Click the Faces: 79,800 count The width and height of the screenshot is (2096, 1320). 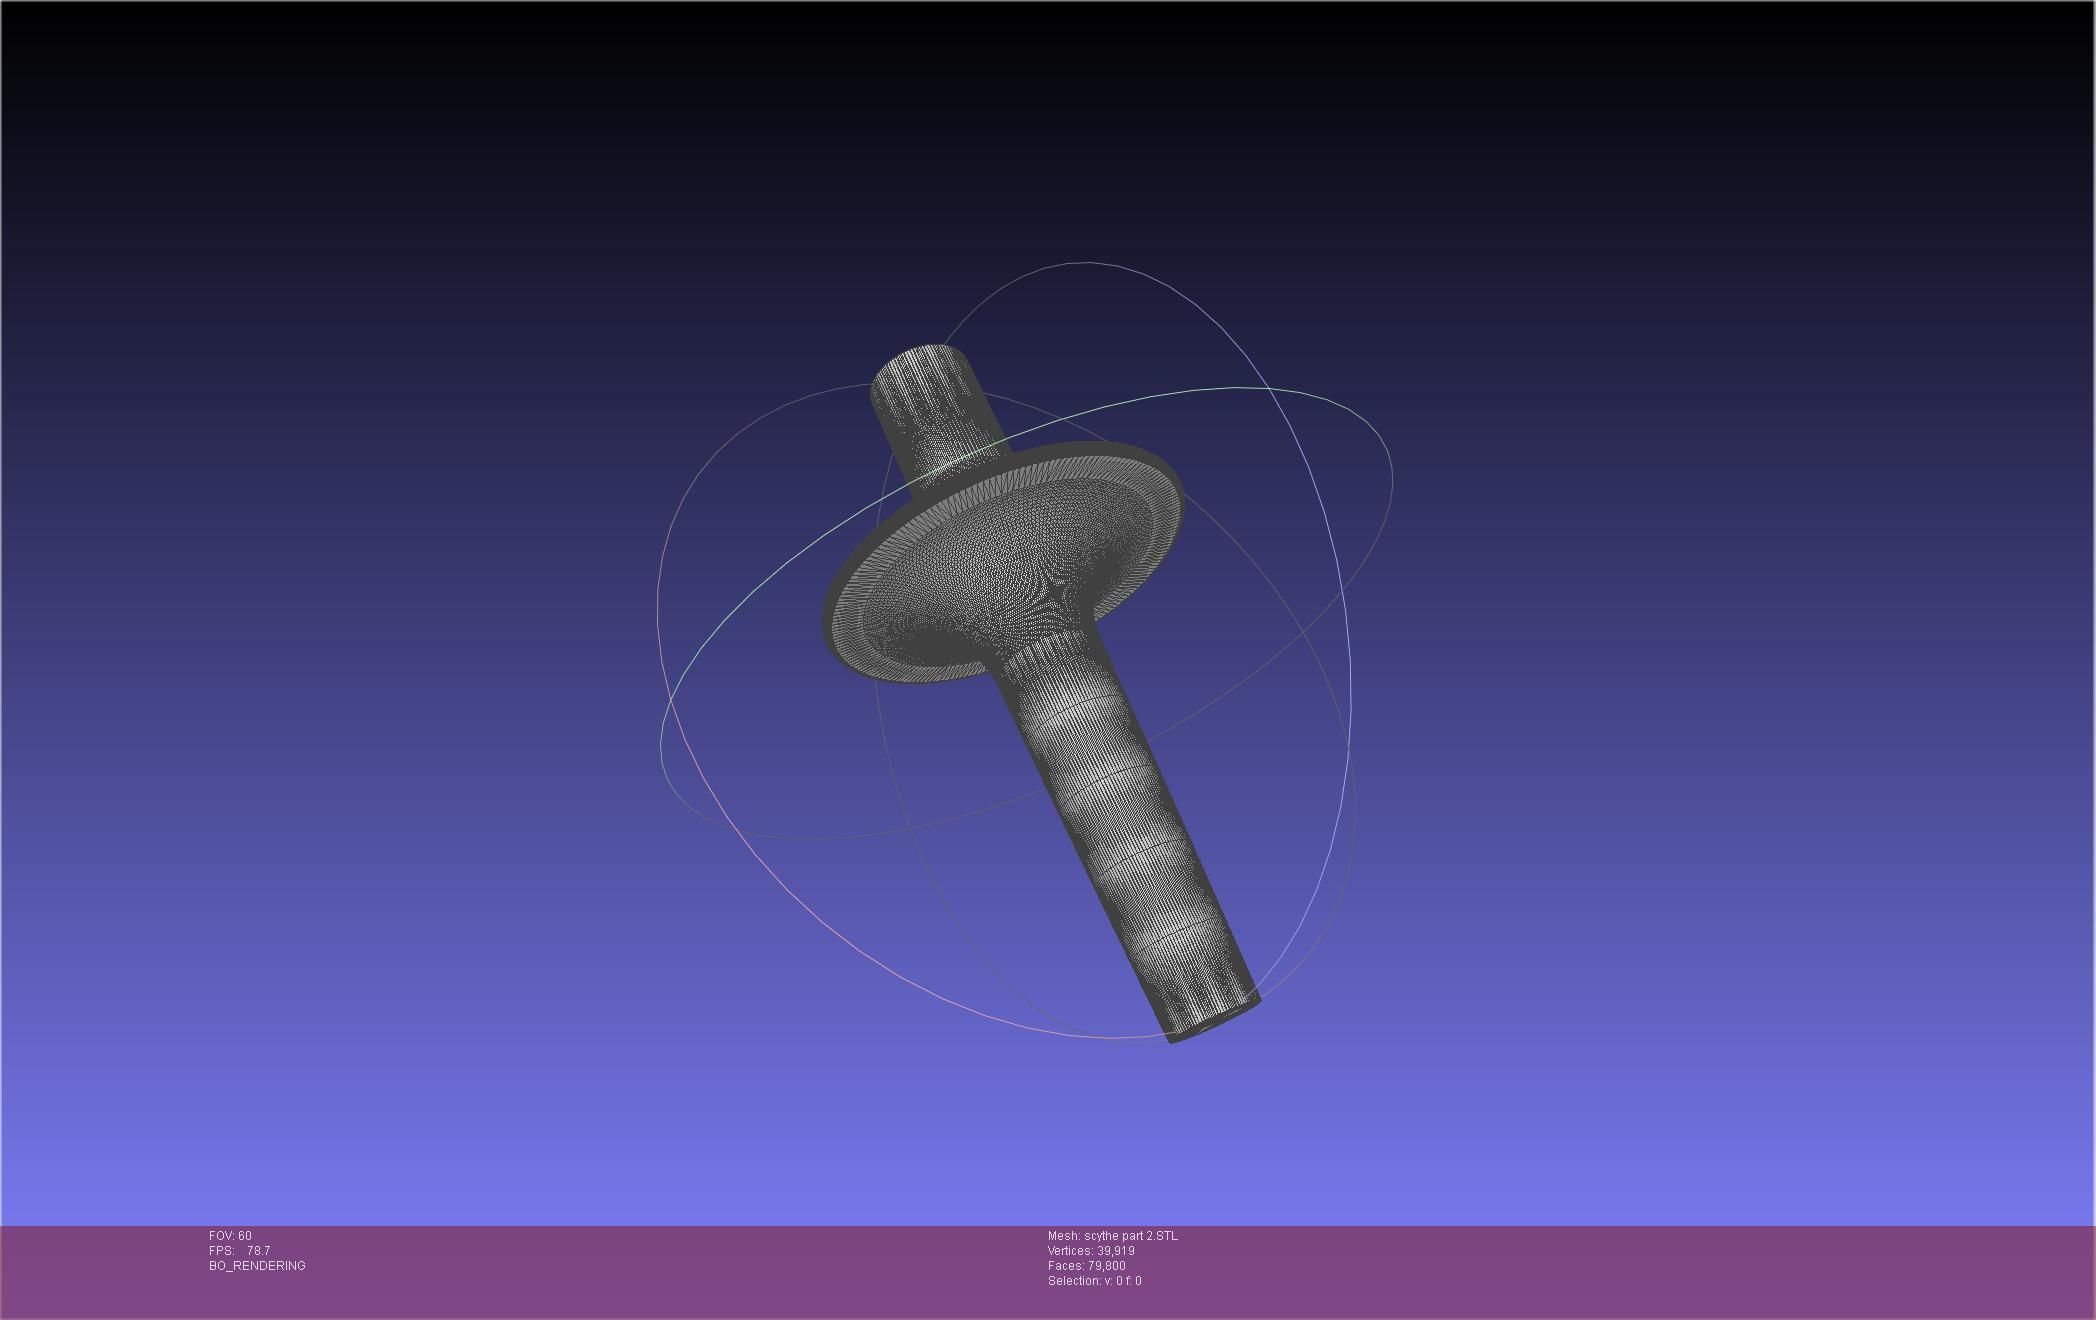pyautogui.click(x=1086, y=1266)
